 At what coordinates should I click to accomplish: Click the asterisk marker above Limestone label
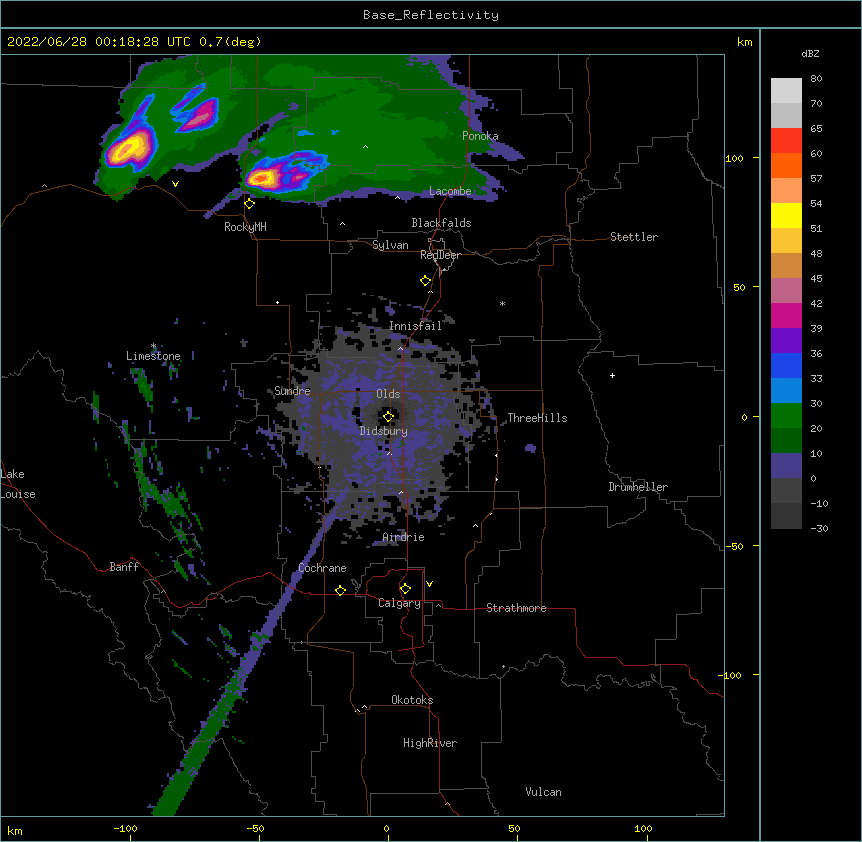click(153, 346)
